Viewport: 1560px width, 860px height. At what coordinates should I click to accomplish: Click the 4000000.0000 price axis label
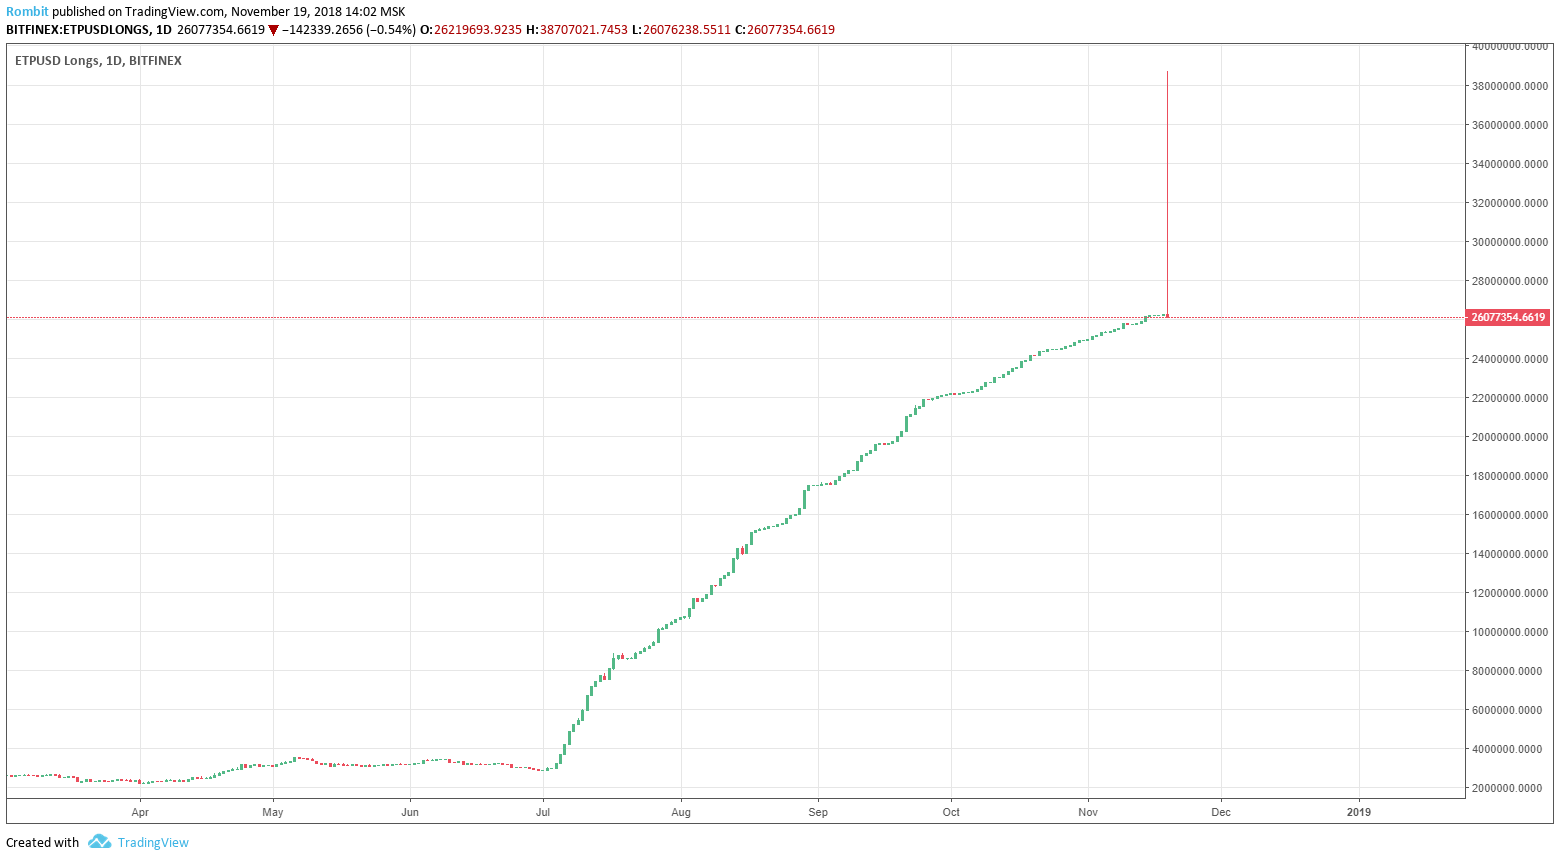click(x=1507, y=749)
